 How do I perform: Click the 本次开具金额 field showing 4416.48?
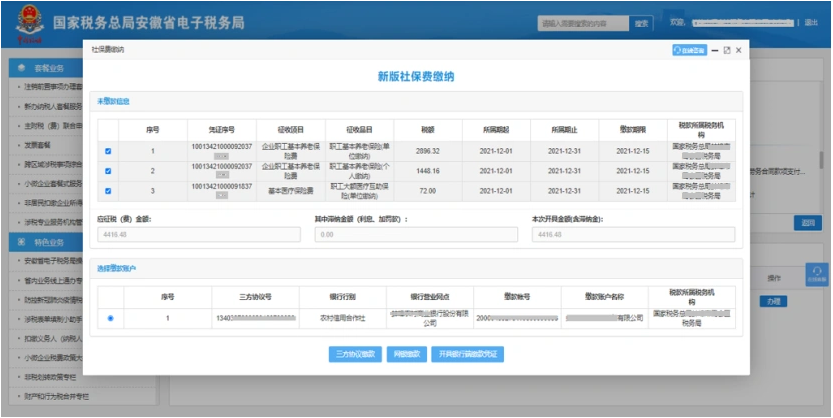pyautogui.click(x=633, y=234)
